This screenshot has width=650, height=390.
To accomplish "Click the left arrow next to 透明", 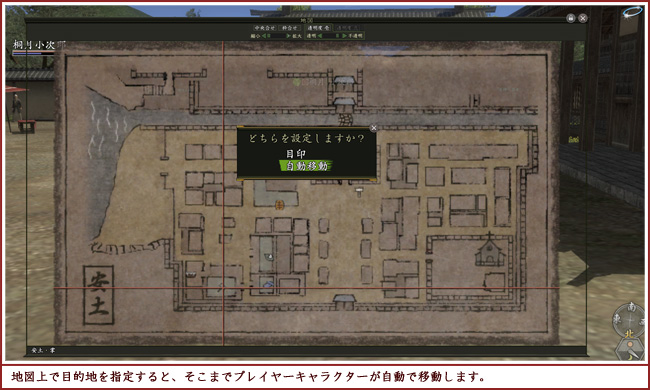I will pos(320,36).
